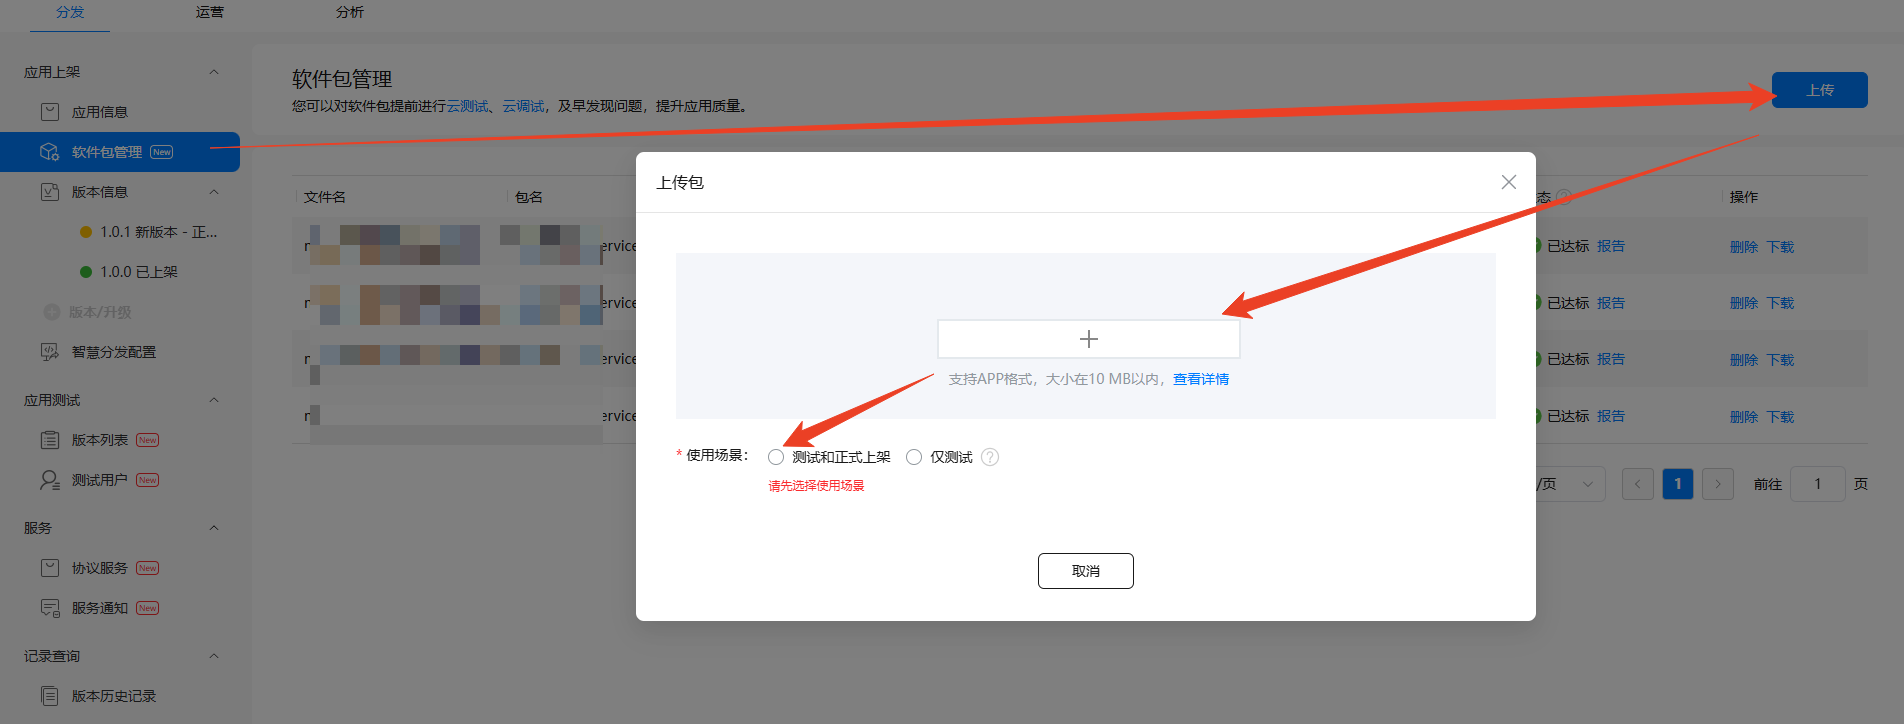Collapse the 版本信息 subsection chevron

click(x=214, y=192)
